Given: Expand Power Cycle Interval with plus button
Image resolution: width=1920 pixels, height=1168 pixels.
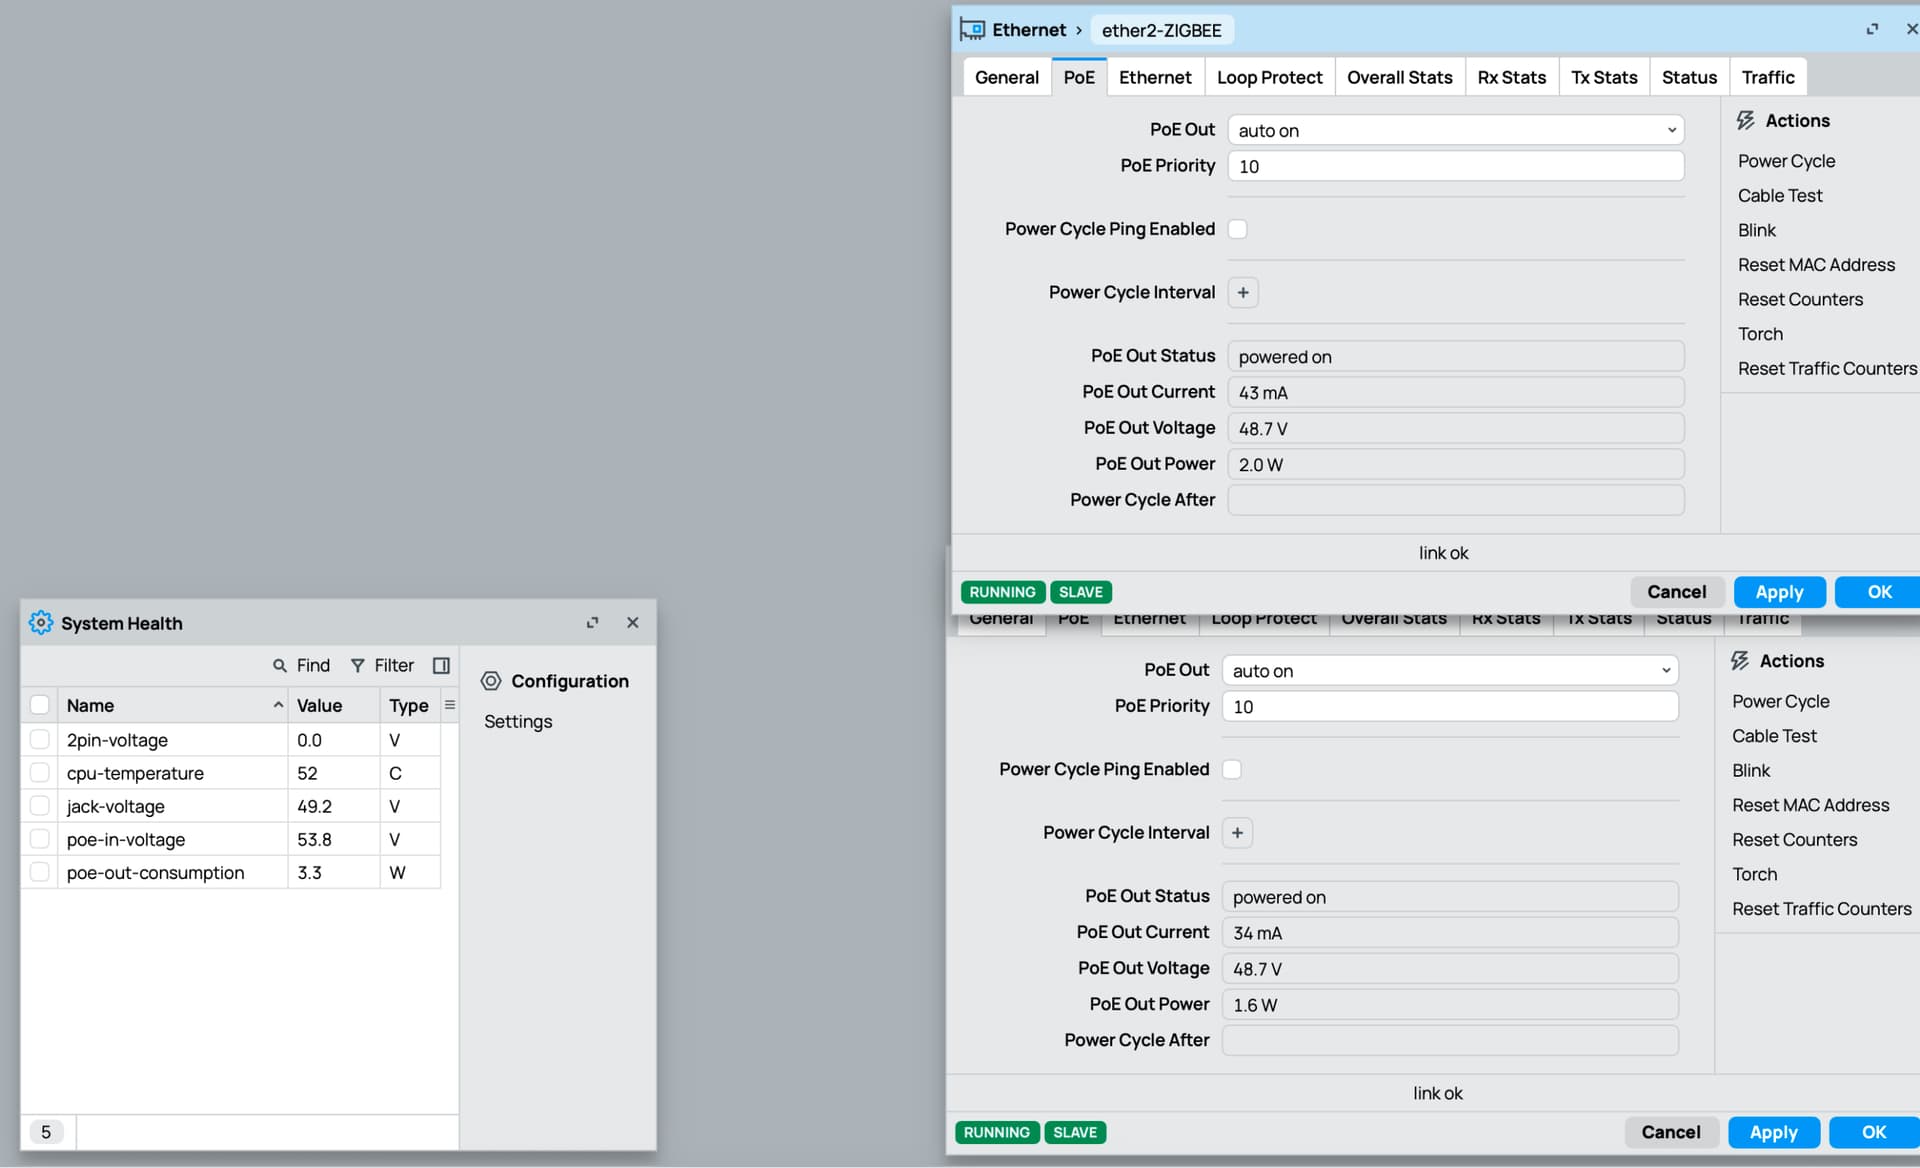Looking at the screenshot, I should point(1243,293).
